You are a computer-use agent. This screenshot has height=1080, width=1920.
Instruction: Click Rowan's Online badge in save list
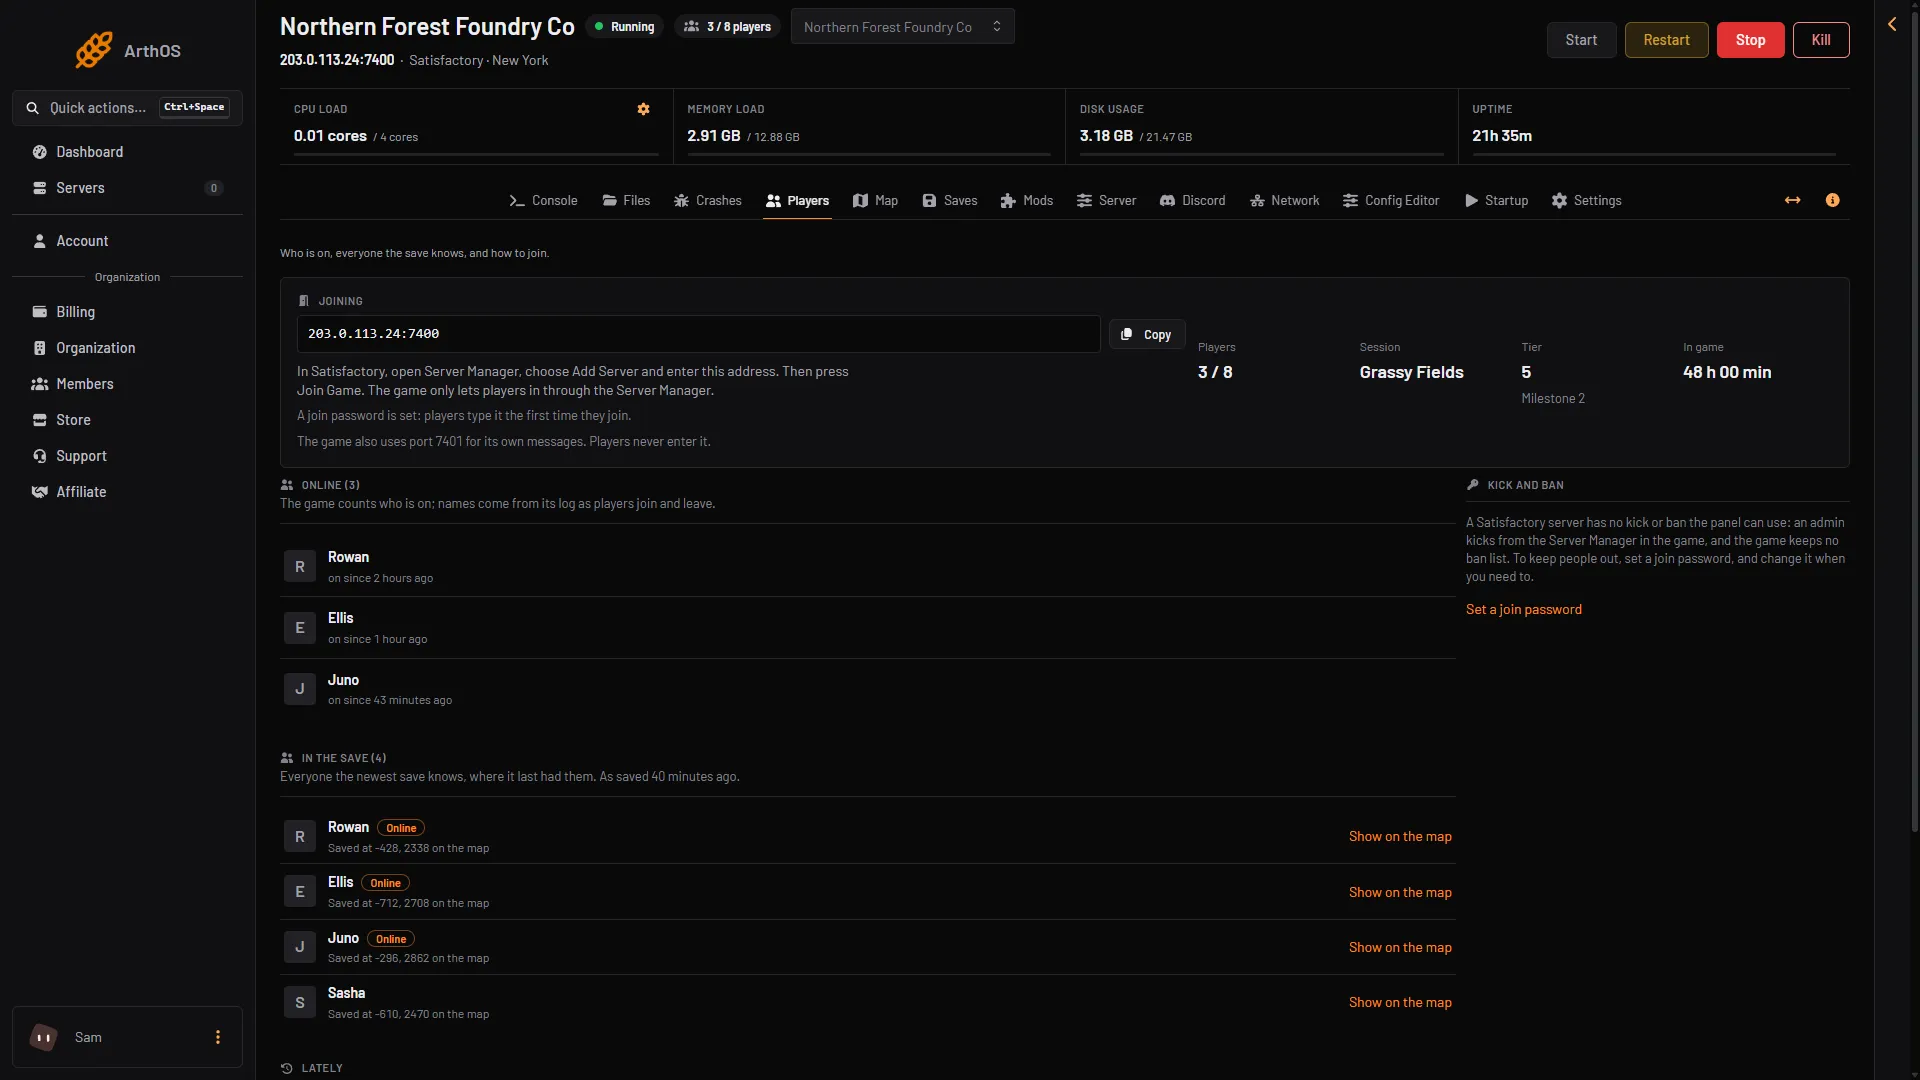(401, 828)
